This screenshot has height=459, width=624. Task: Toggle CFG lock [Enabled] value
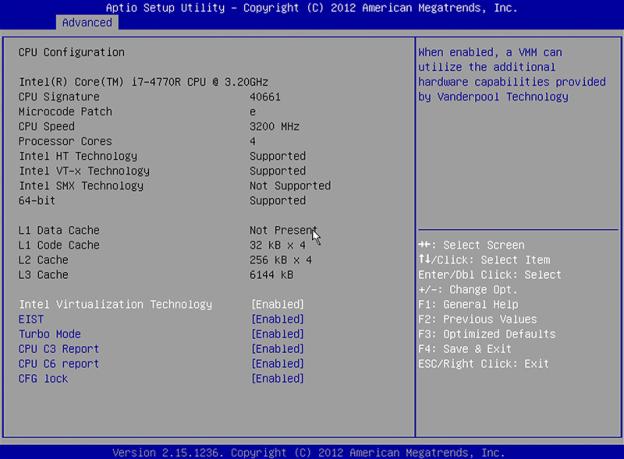click(277, 379)
